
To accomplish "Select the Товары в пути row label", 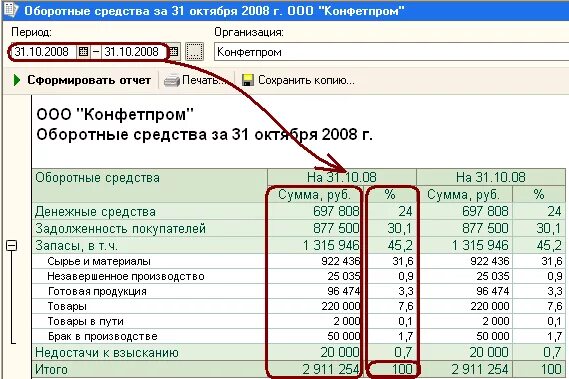I will click(86, 321).
